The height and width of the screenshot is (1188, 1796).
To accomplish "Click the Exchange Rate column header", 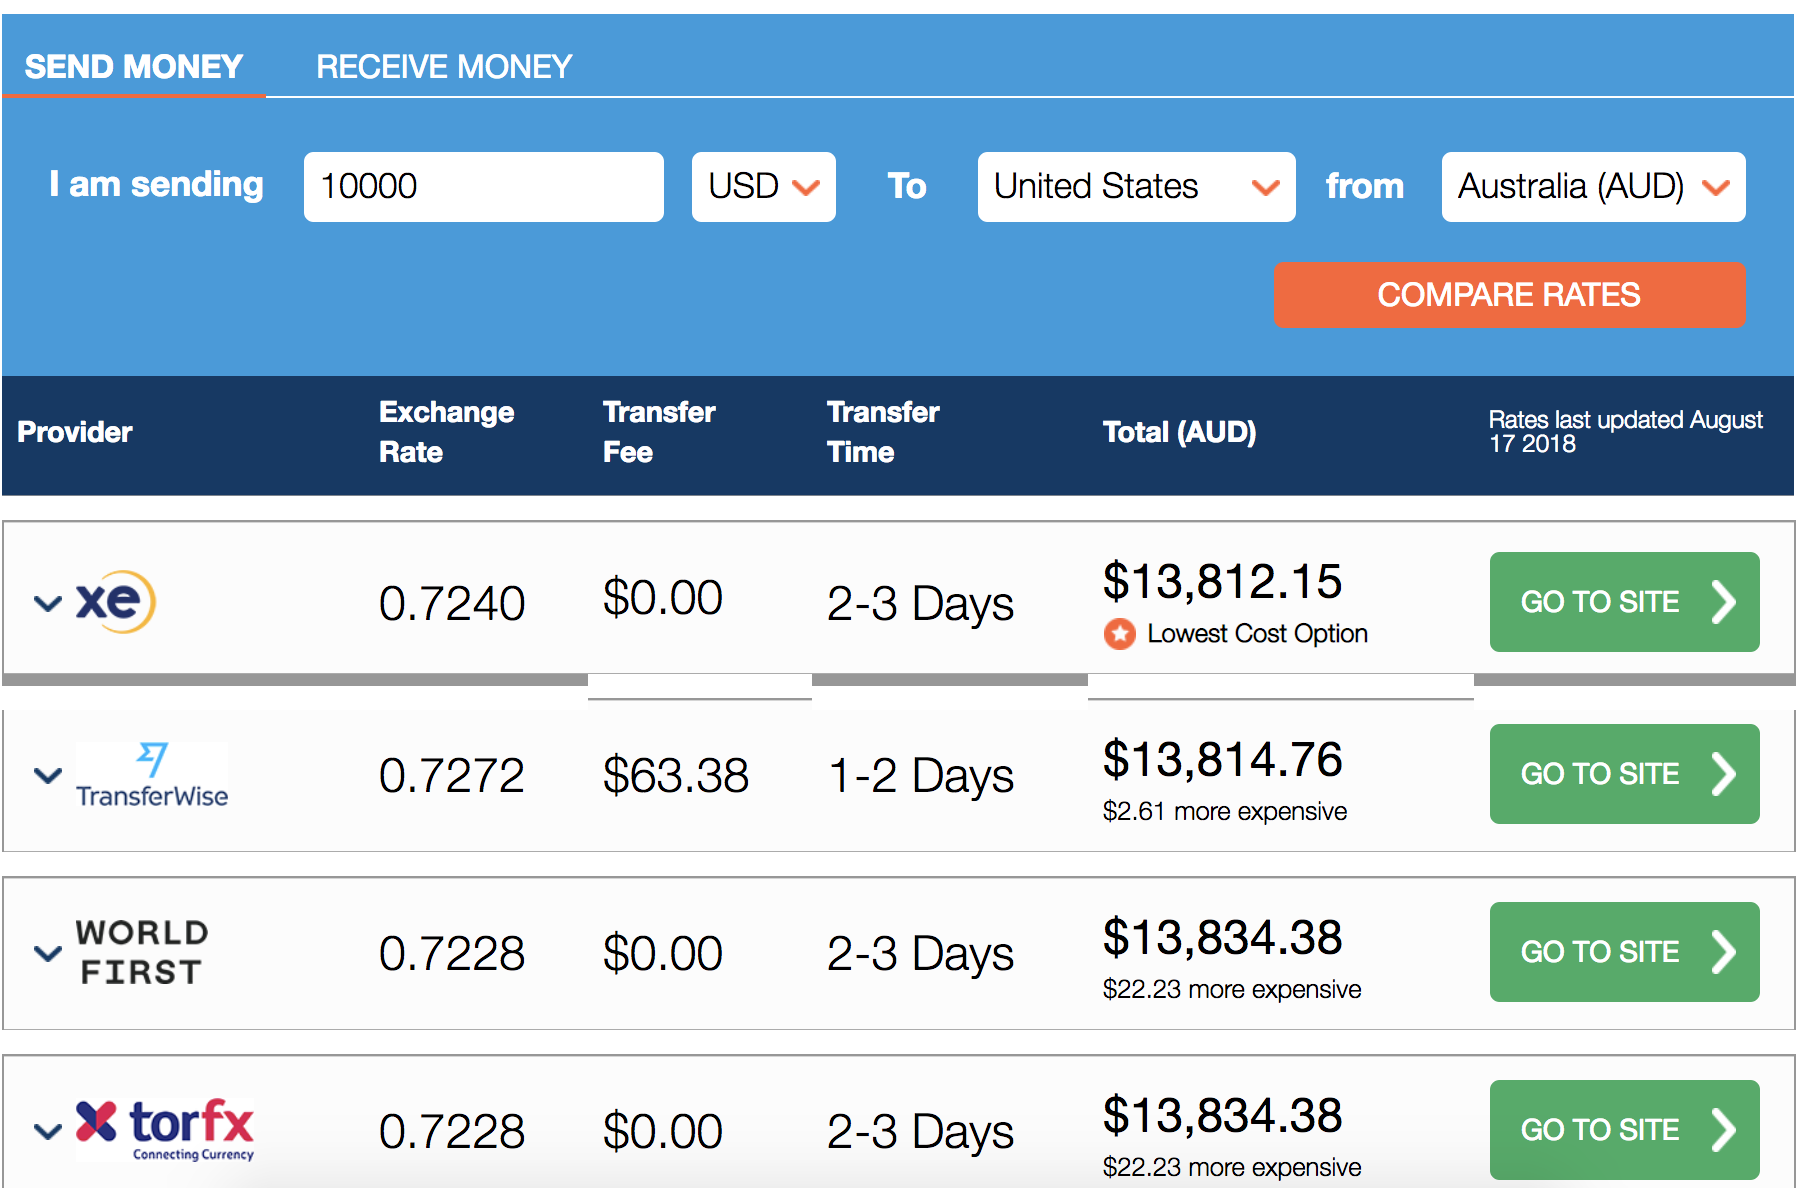I will point(447,432).
